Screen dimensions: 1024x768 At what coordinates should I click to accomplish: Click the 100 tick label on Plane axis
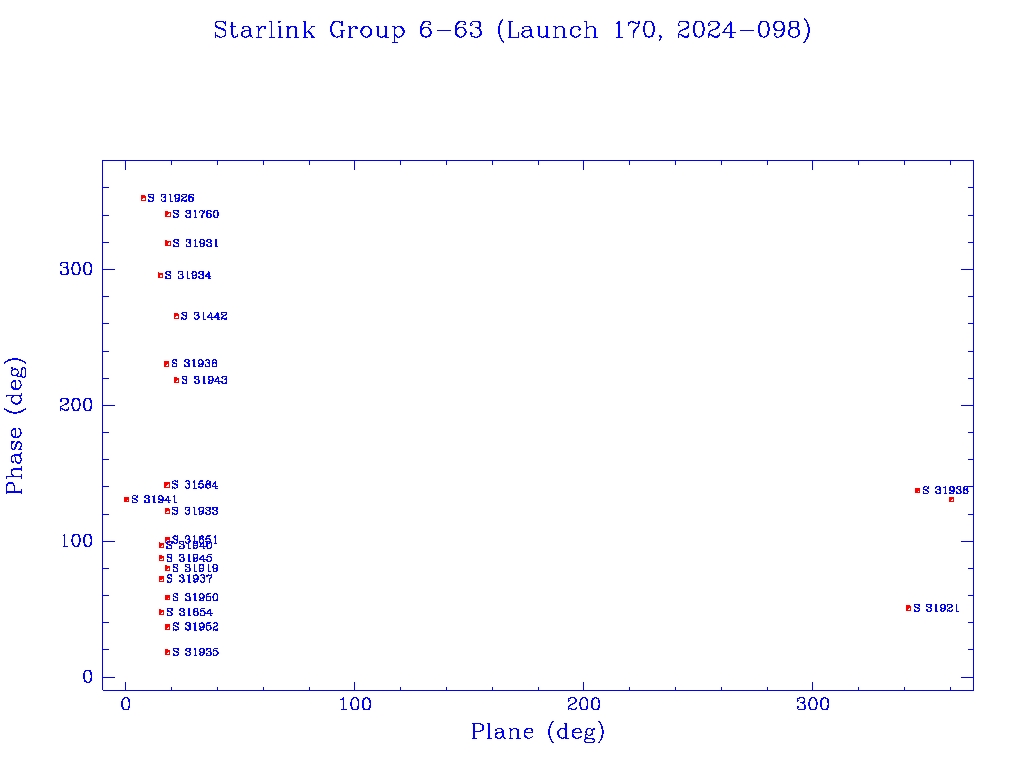(355, 705)
